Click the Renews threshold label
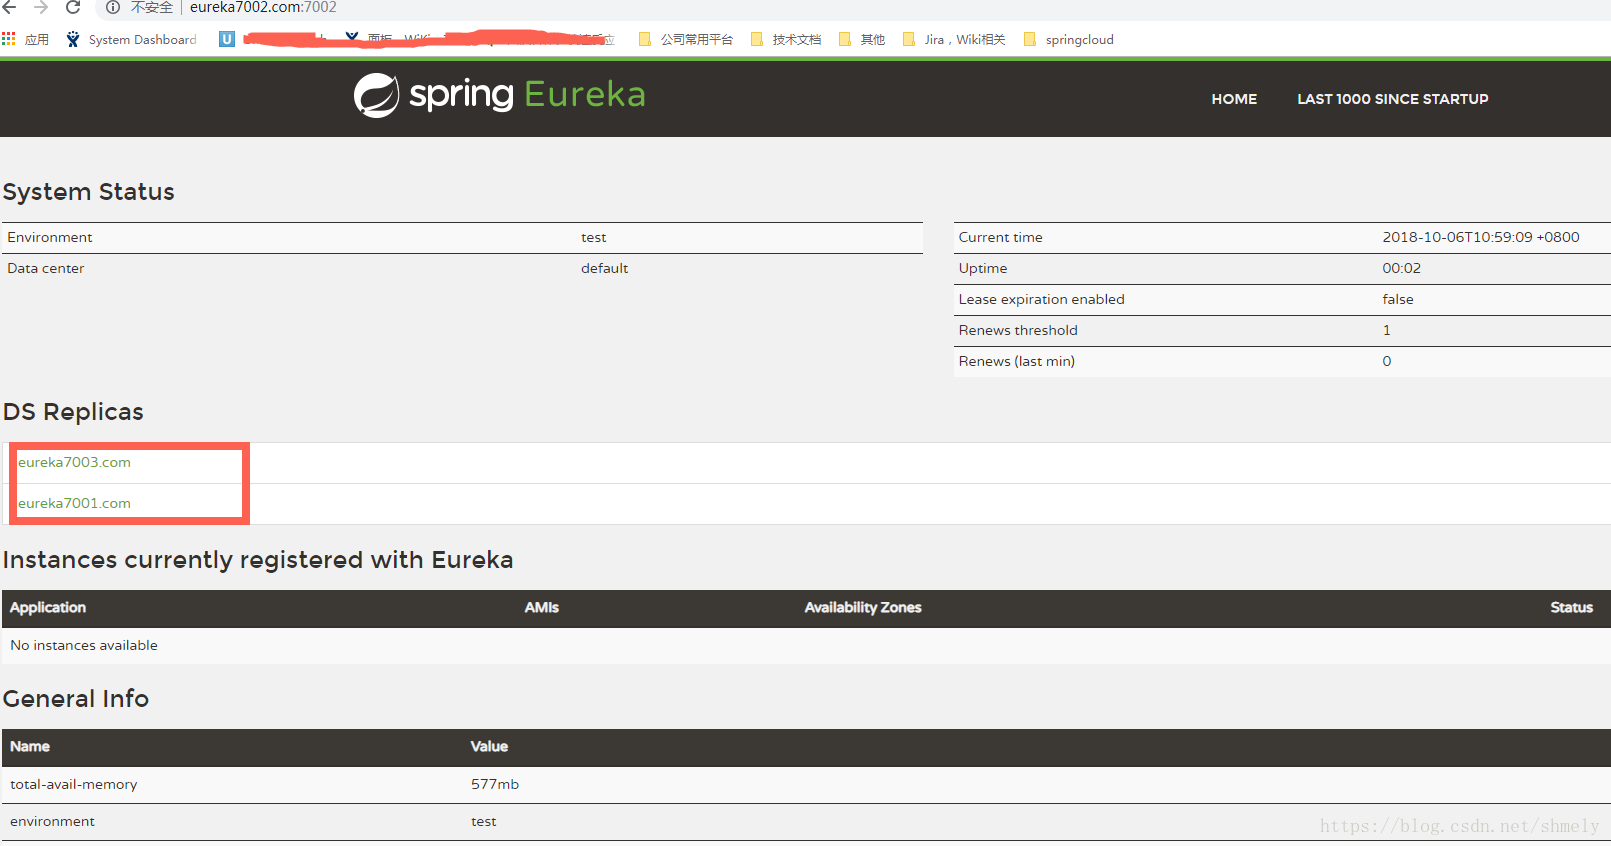This screenshot has height=846, width=1611. point(1018,330)
